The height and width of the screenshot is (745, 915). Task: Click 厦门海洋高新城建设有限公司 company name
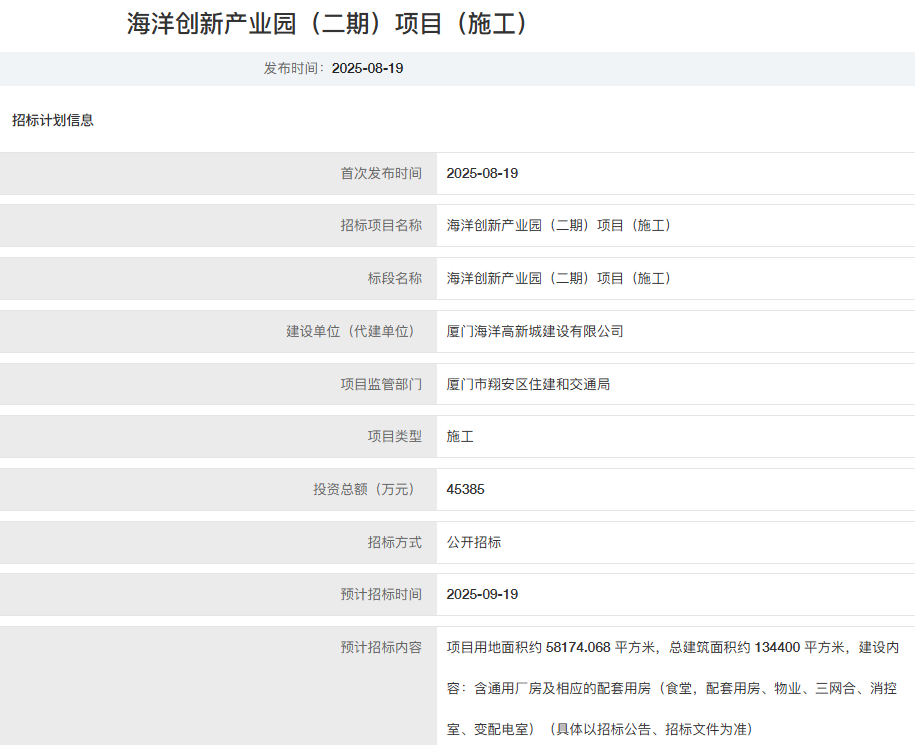pos(535,331)
